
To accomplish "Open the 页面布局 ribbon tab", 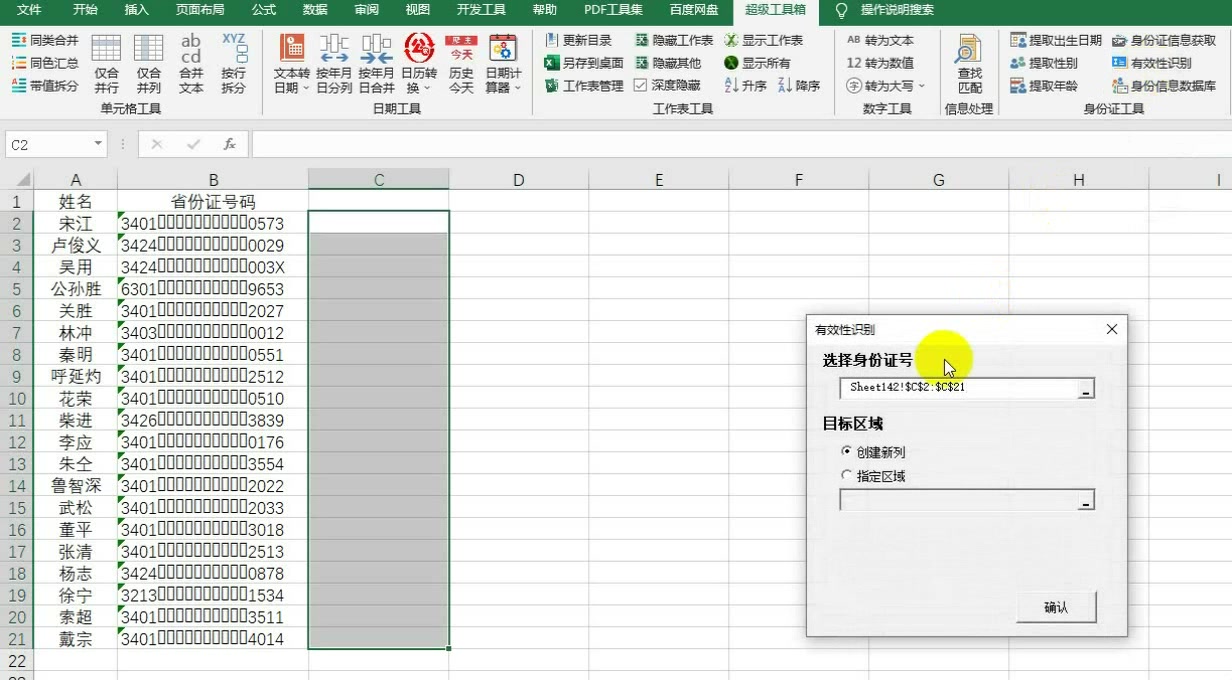I will tap(200, 10).
